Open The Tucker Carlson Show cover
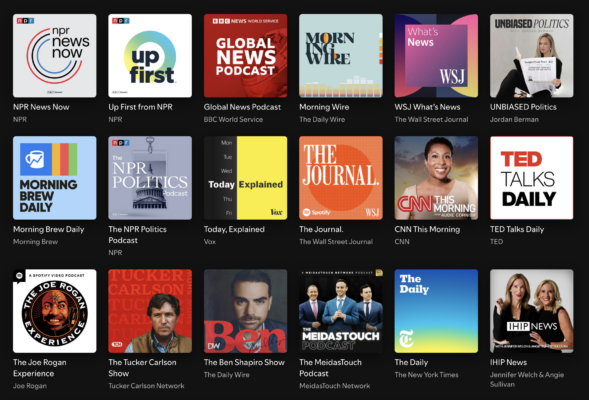This screenshot has width=589, height=400. tap(150, 311)
